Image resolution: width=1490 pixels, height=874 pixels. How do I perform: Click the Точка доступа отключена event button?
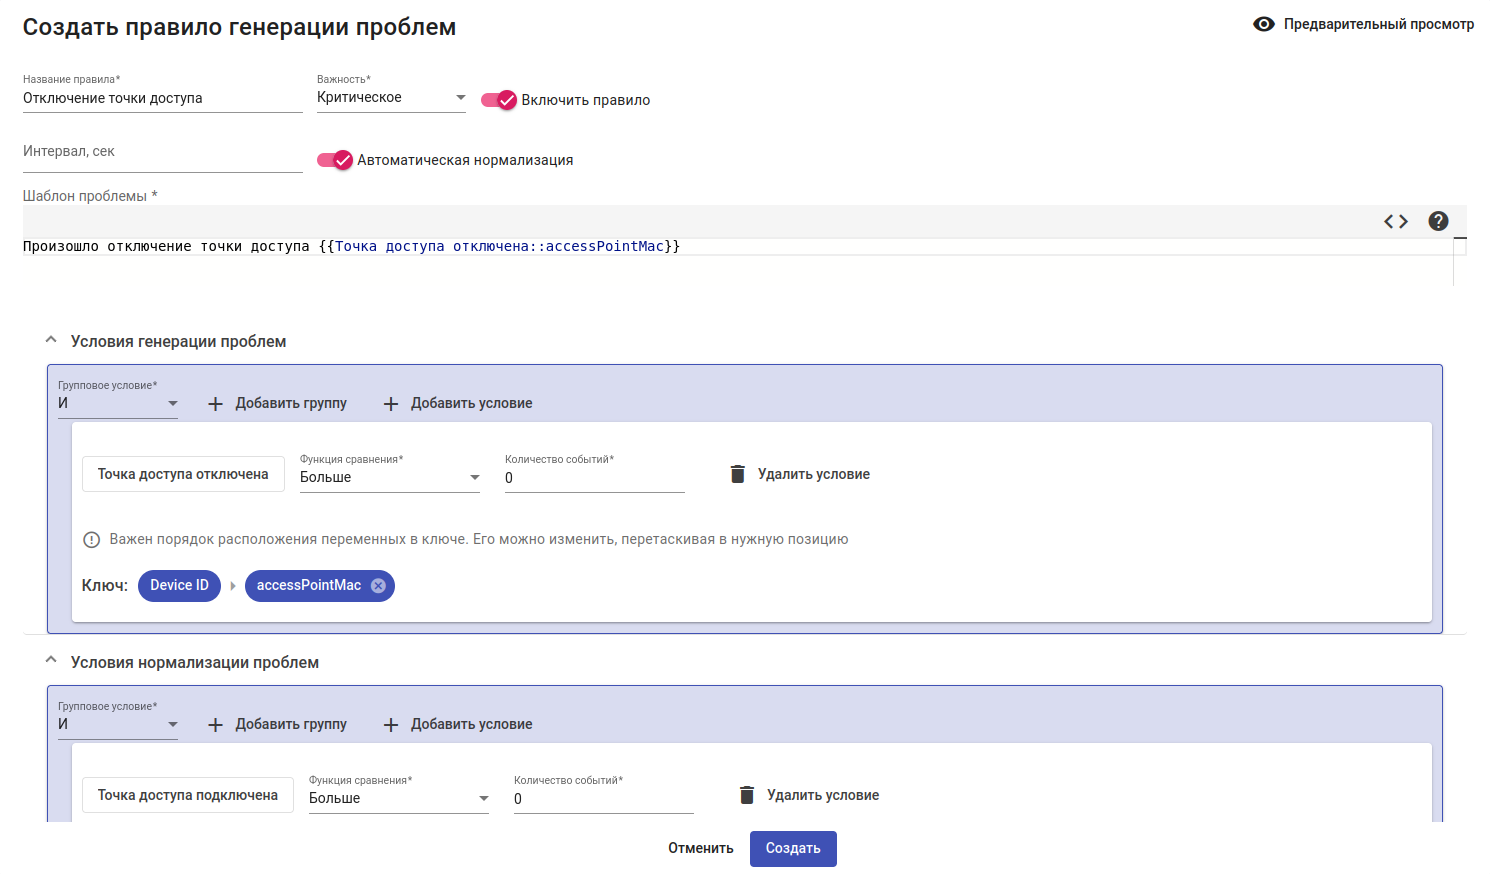point(183,474)
